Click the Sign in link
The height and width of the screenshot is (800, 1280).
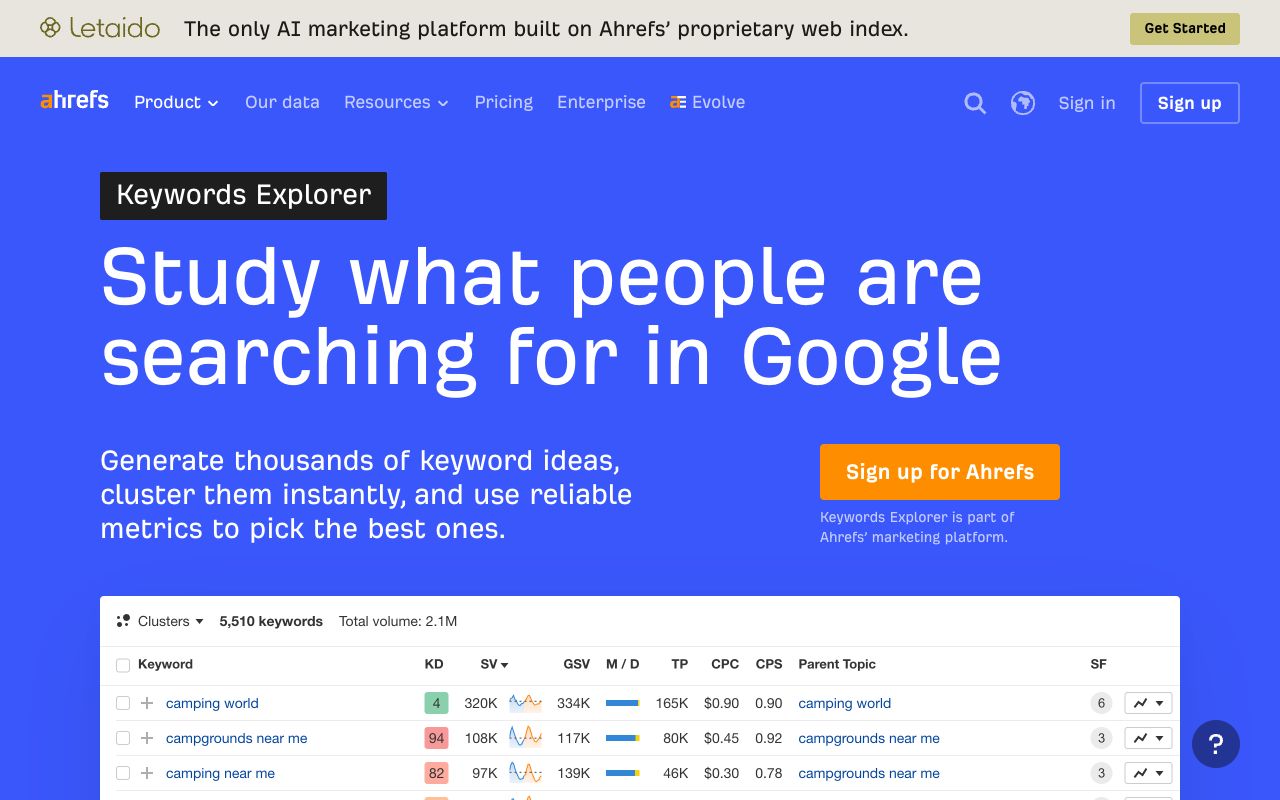coord(1087,103)
